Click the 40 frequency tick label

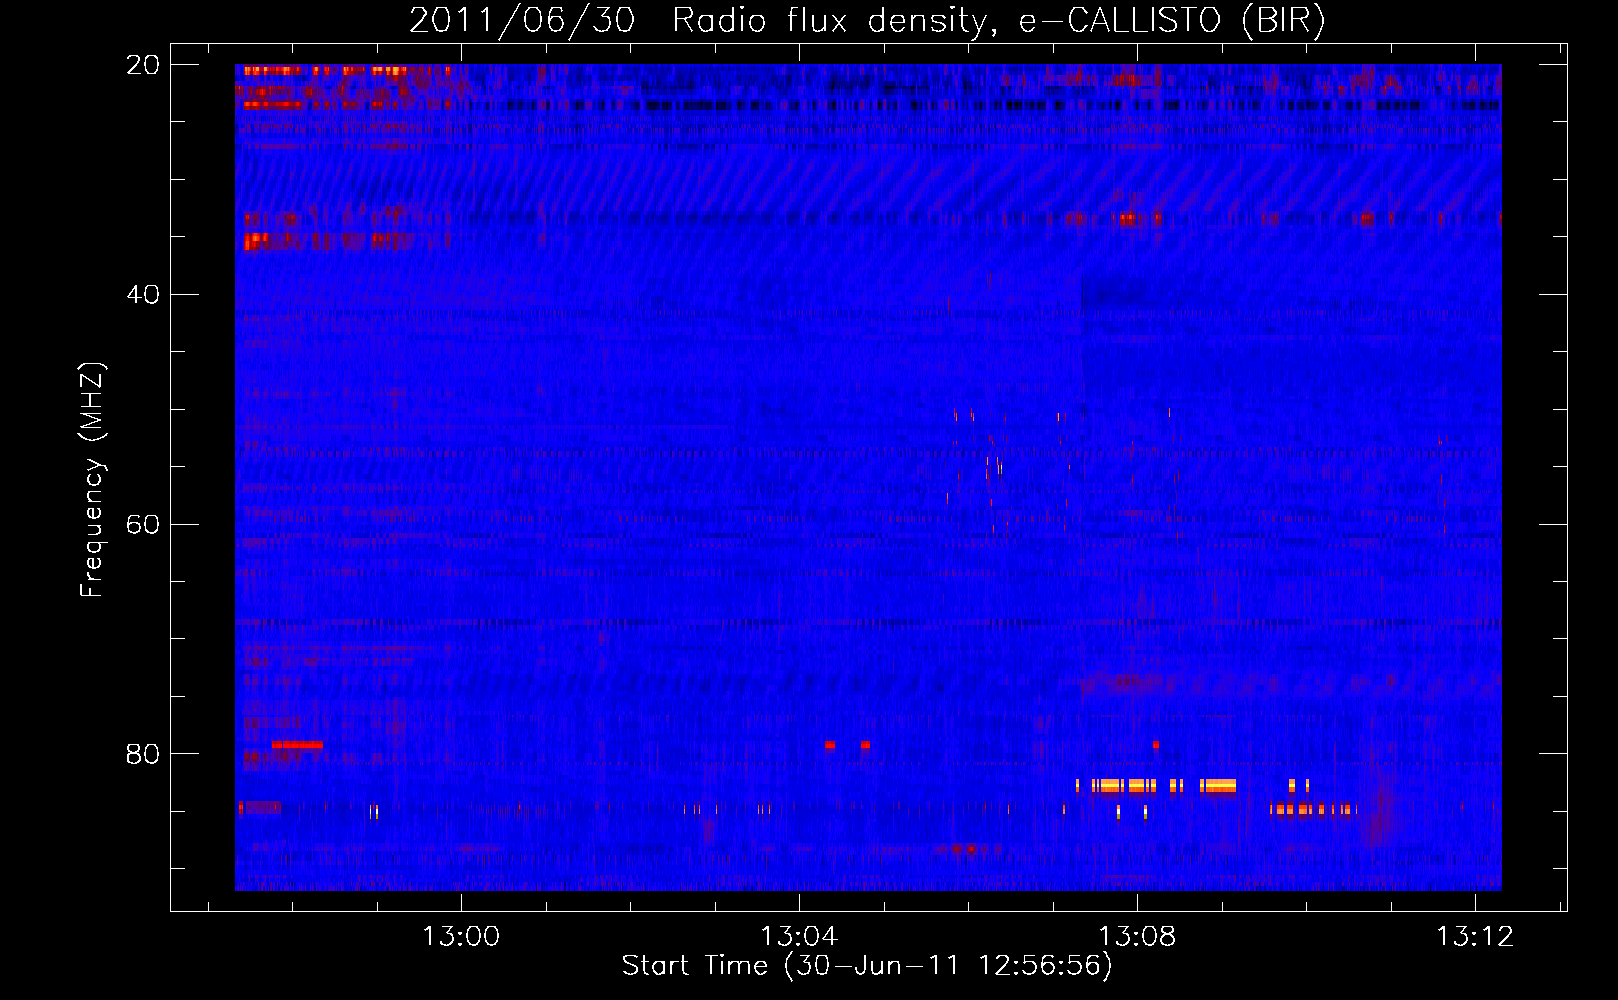coord(142,295)
